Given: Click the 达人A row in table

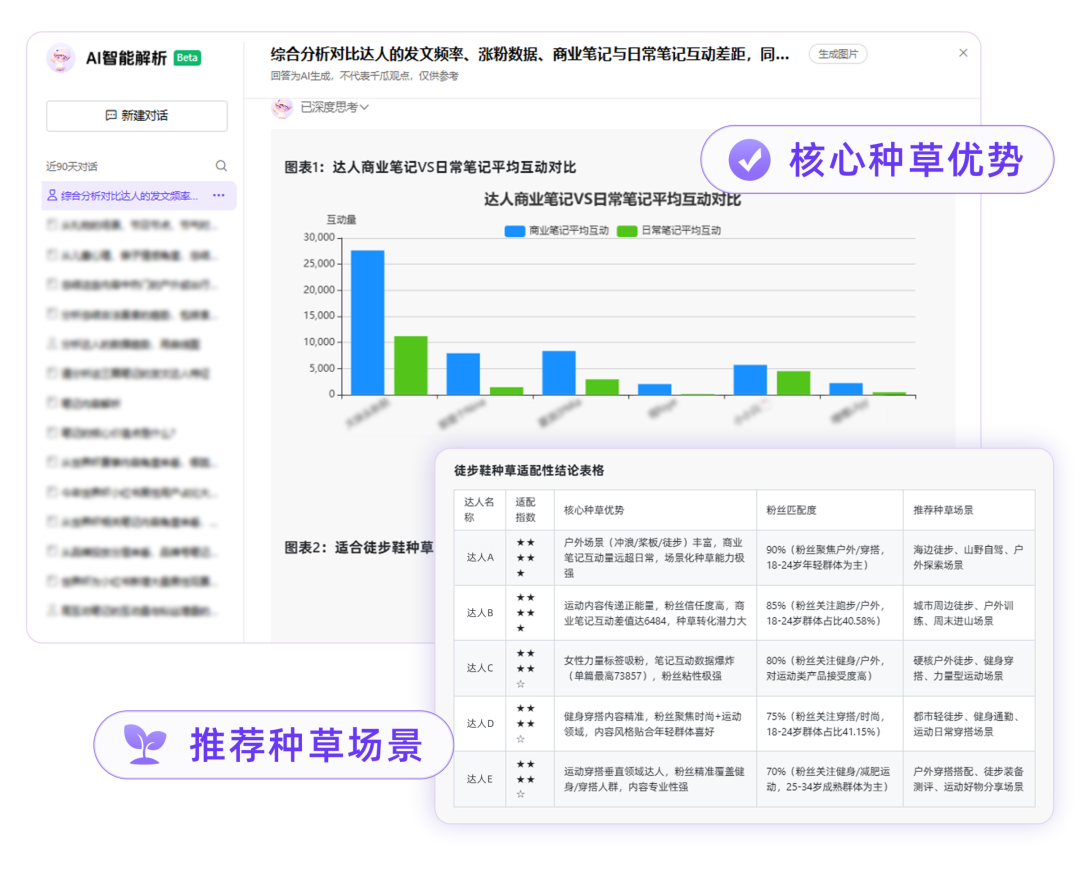Looking at the screenshot, I should coord(744,557).
